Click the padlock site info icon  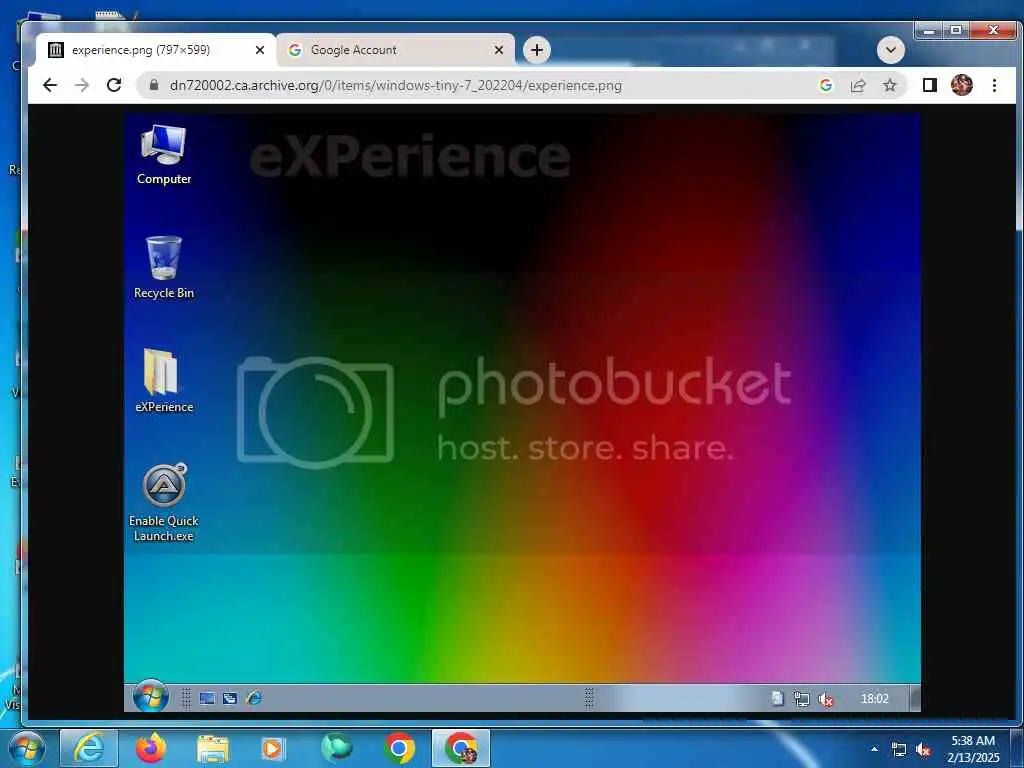coord(153,85)
